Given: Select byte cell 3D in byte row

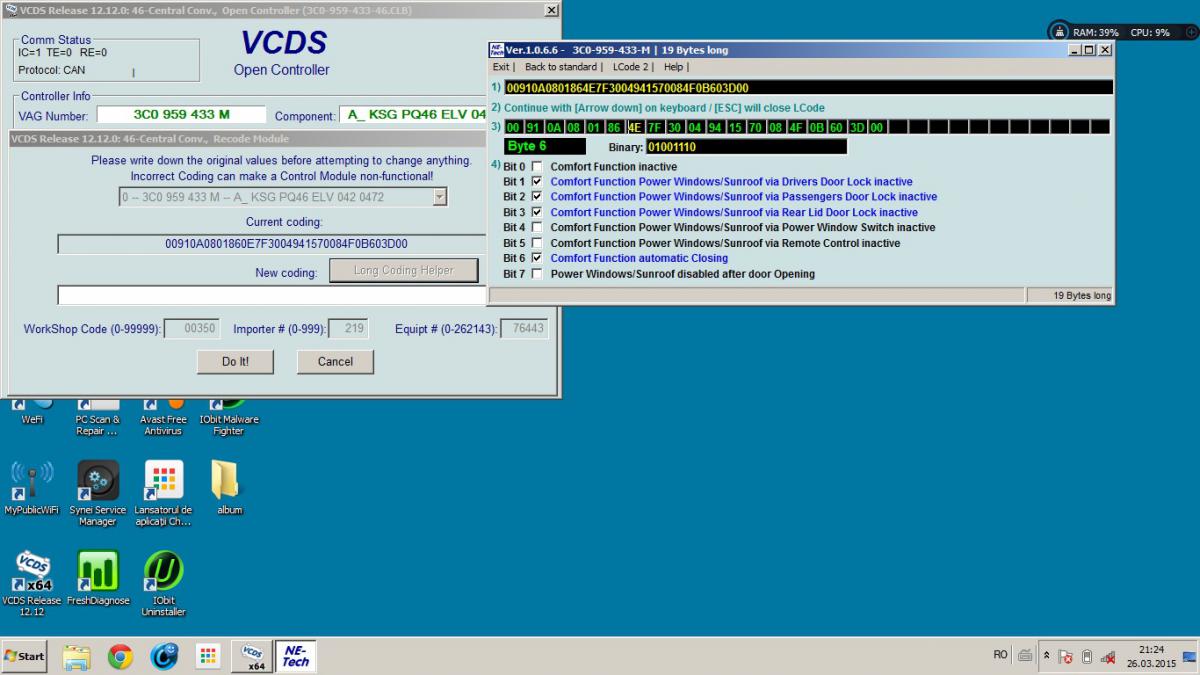Looking at the screenshot, I should 856,127.
